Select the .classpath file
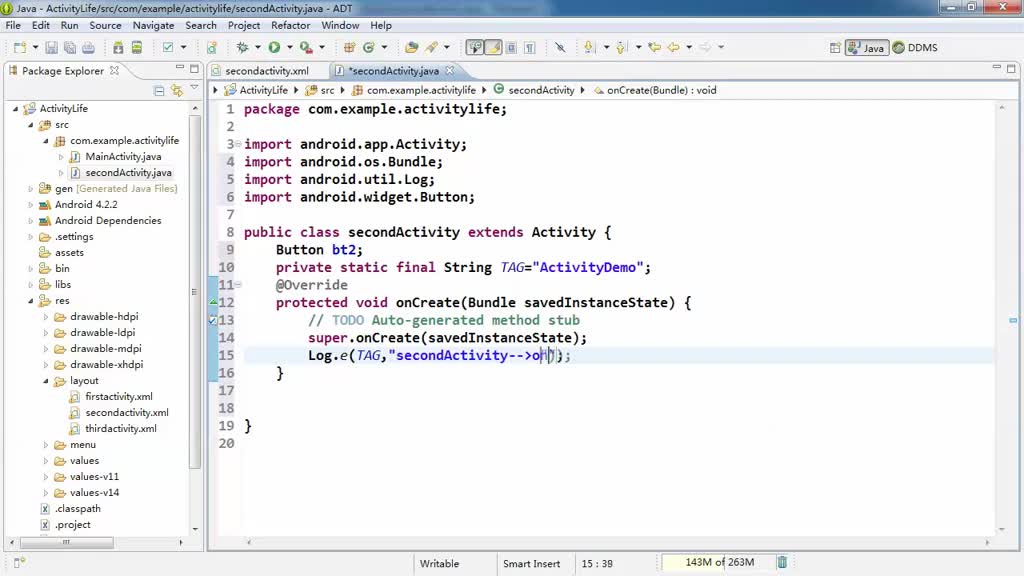This screenshot has height=576, width=1024. [77, 509]
